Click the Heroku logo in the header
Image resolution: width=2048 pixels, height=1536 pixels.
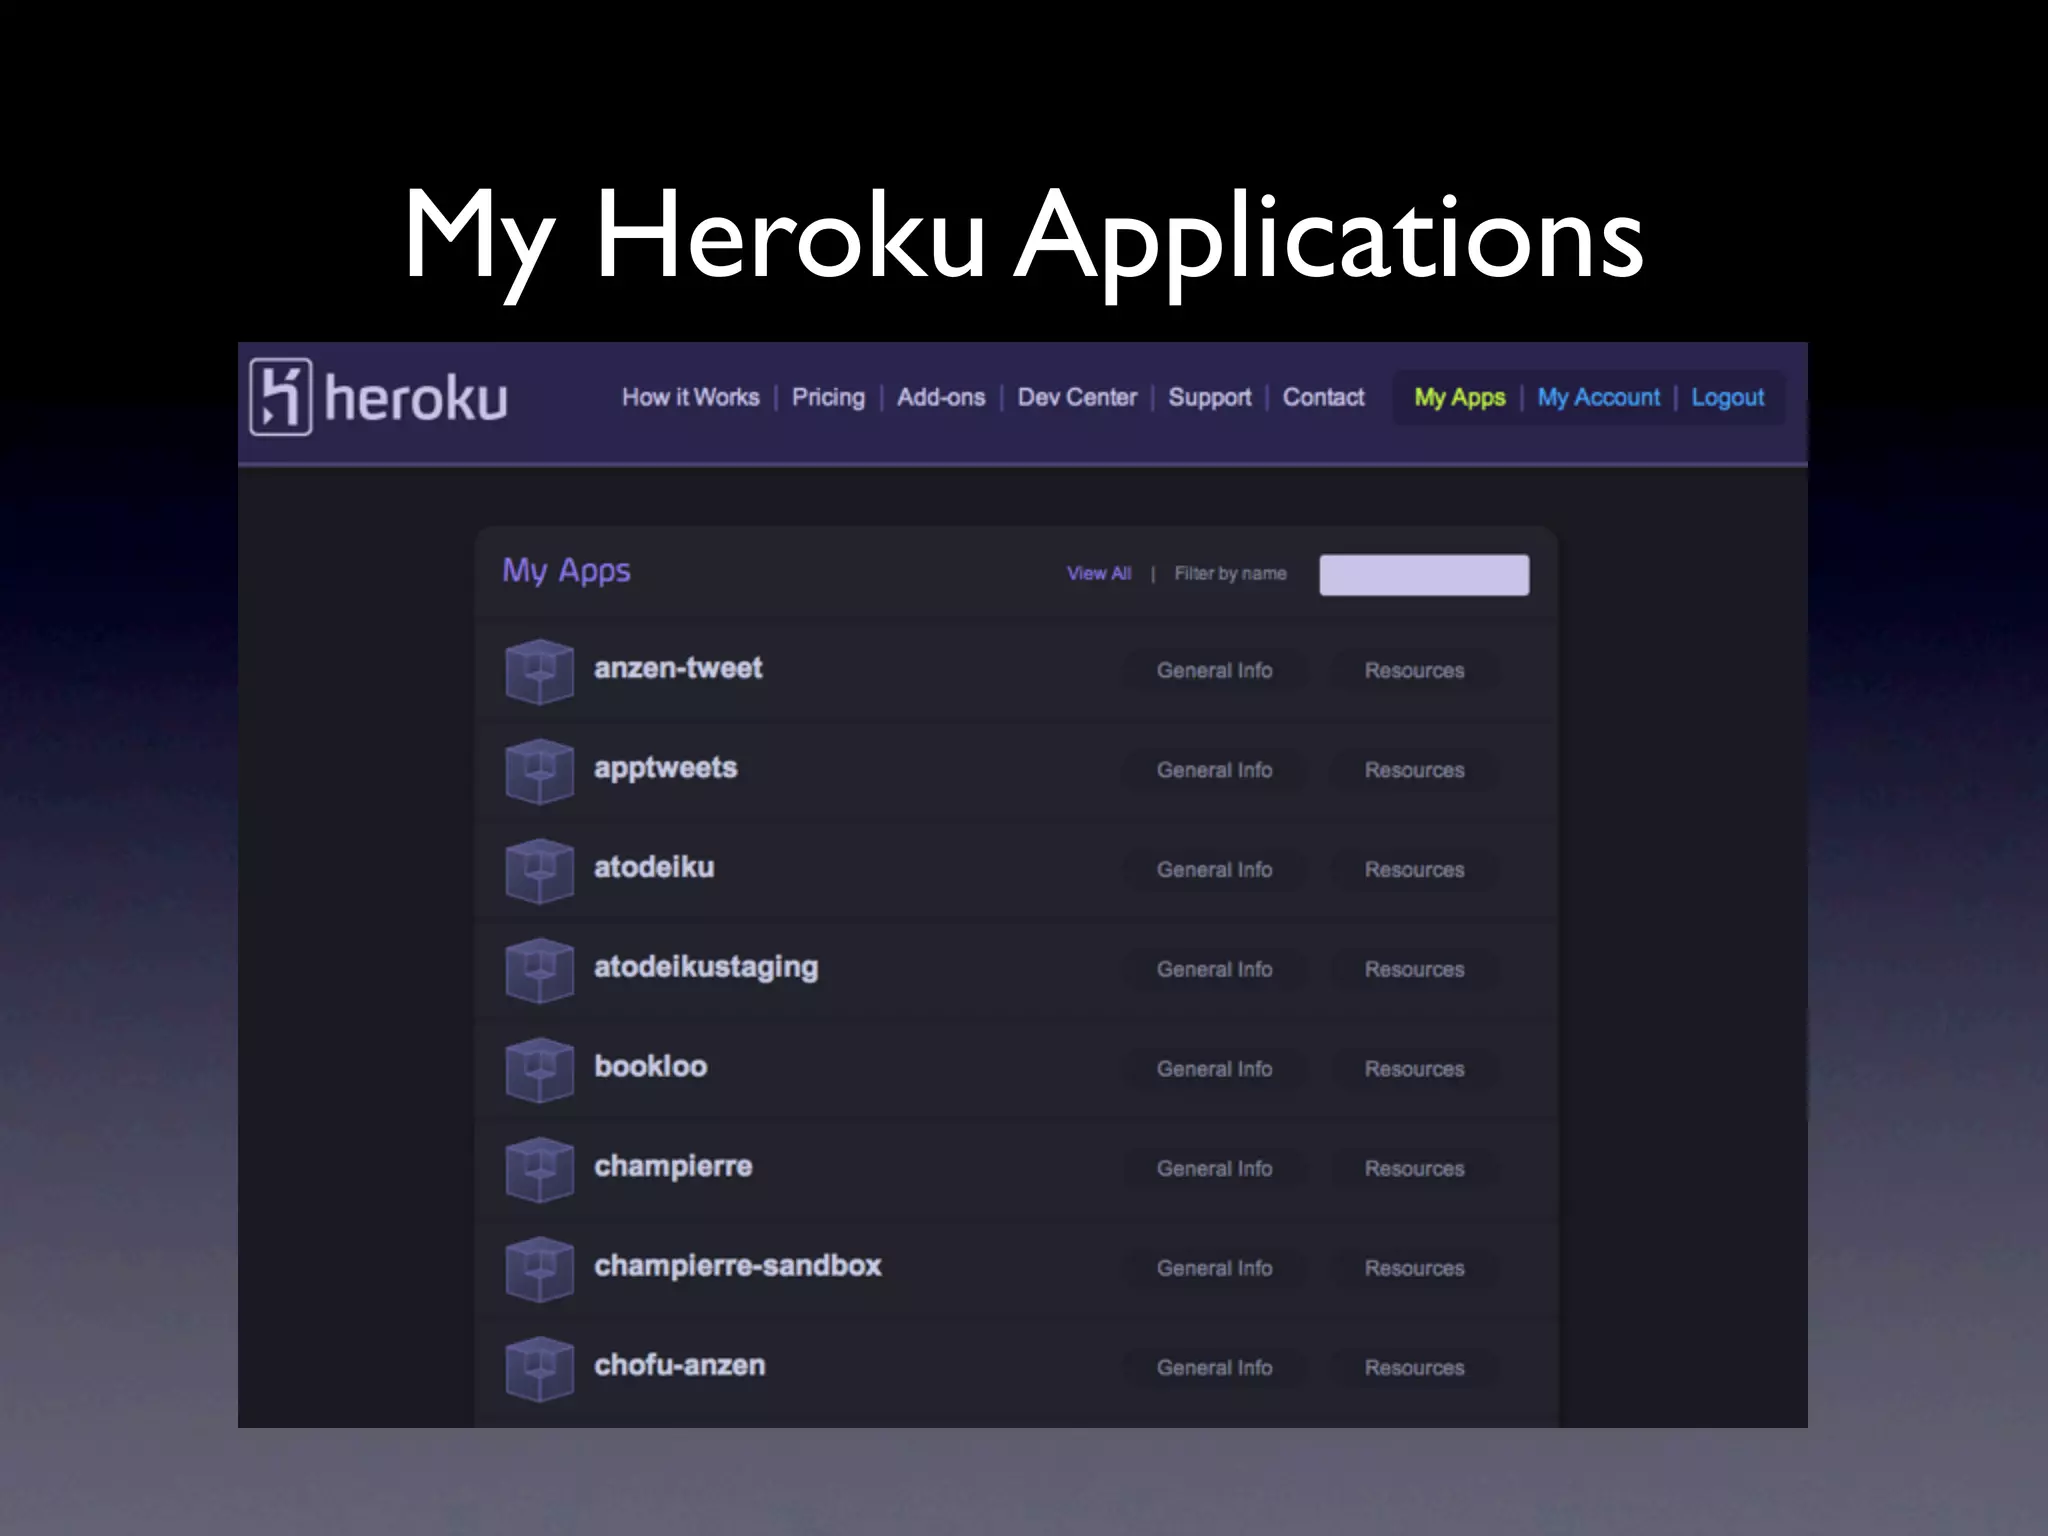[x=379, y=397]
